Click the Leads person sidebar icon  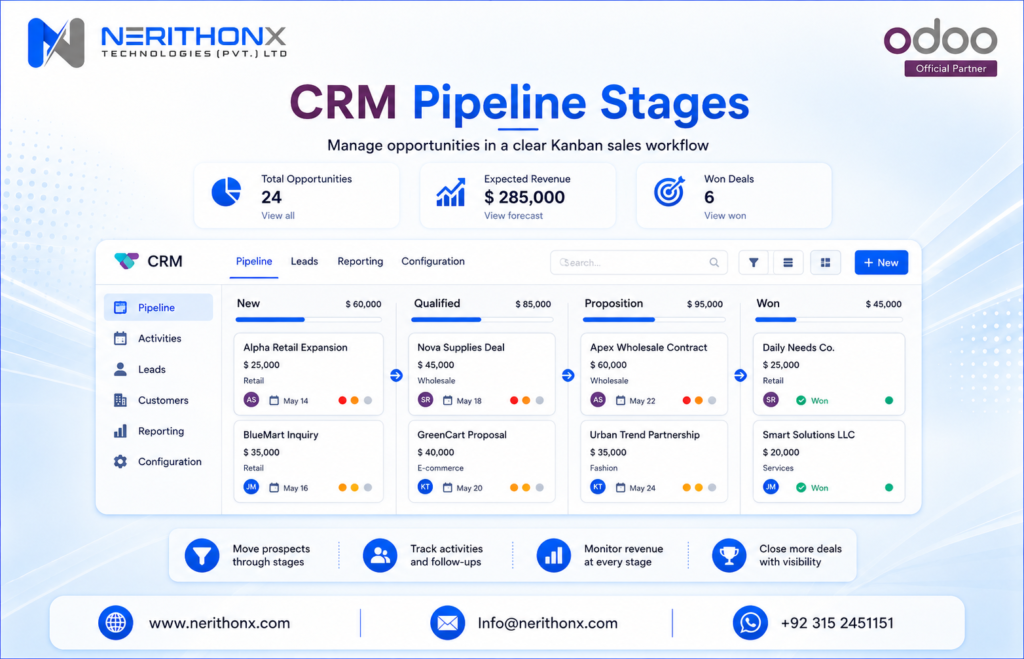120,369
